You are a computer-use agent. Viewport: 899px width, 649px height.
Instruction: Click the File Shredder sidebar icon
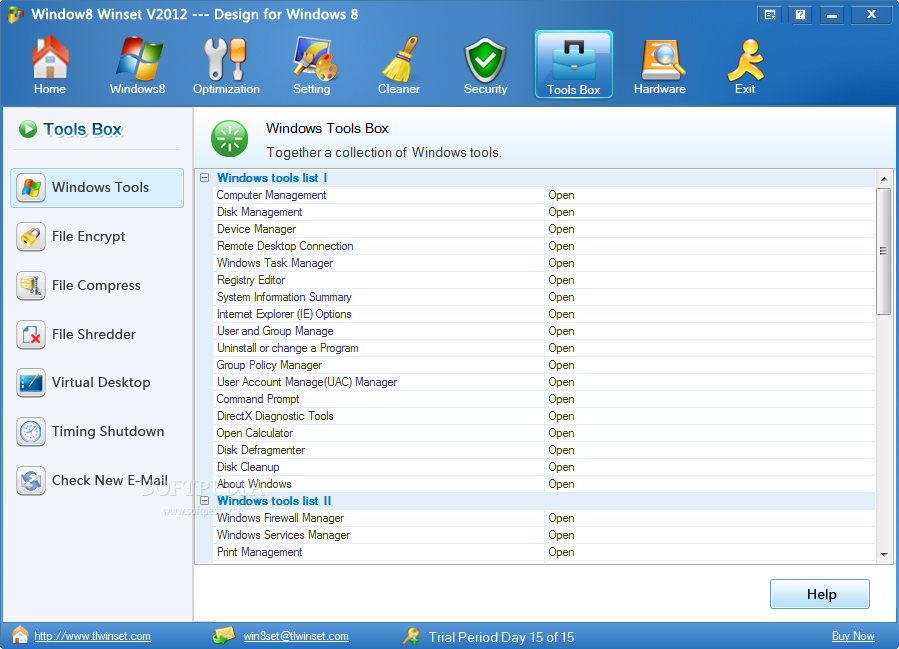pos(31,334)
